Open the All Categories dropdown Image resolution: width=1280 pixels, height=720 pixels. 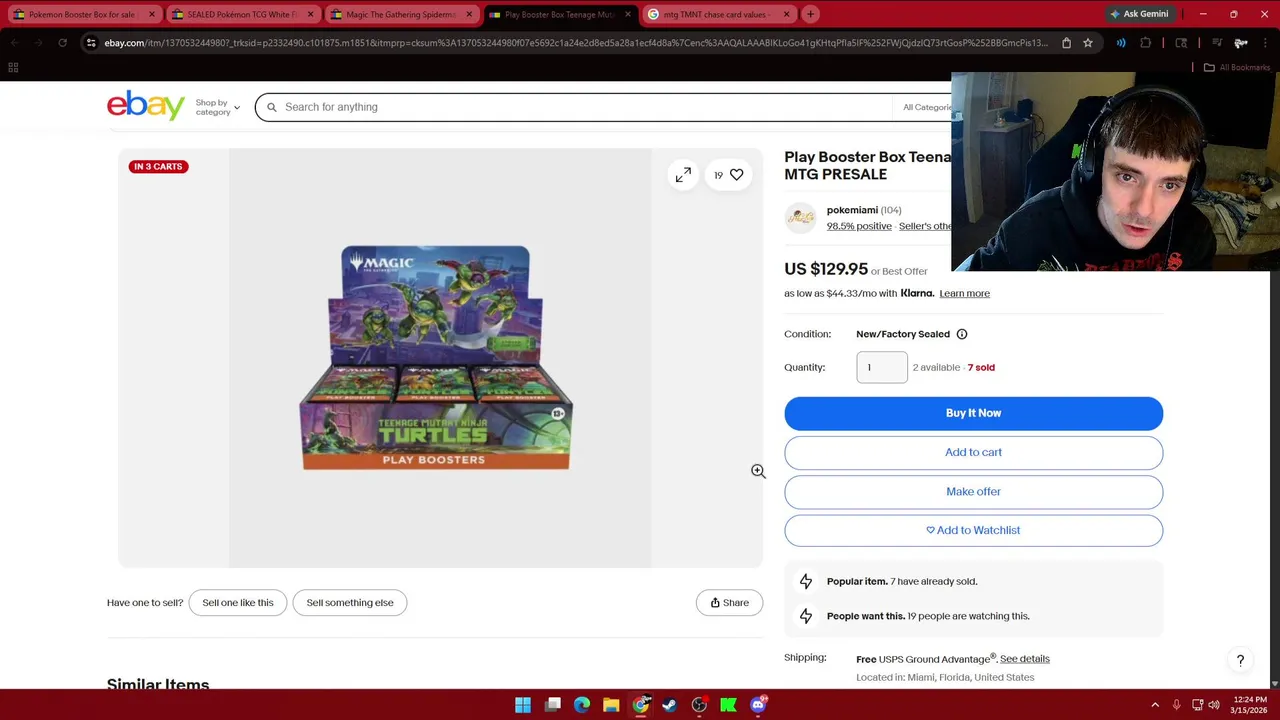[x=927, y=107]
